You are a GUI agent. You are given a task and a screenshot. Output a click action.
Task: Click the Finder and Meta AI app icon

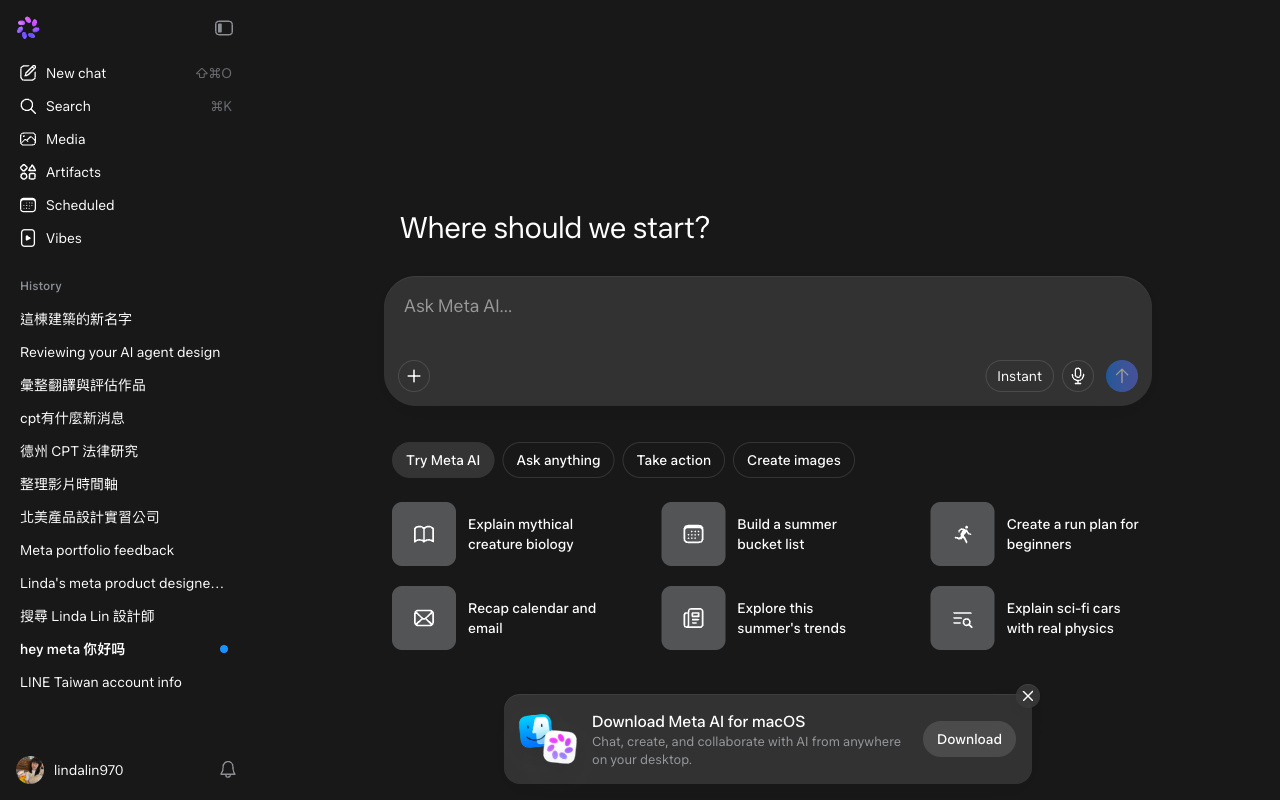click(x=548, y=739)
